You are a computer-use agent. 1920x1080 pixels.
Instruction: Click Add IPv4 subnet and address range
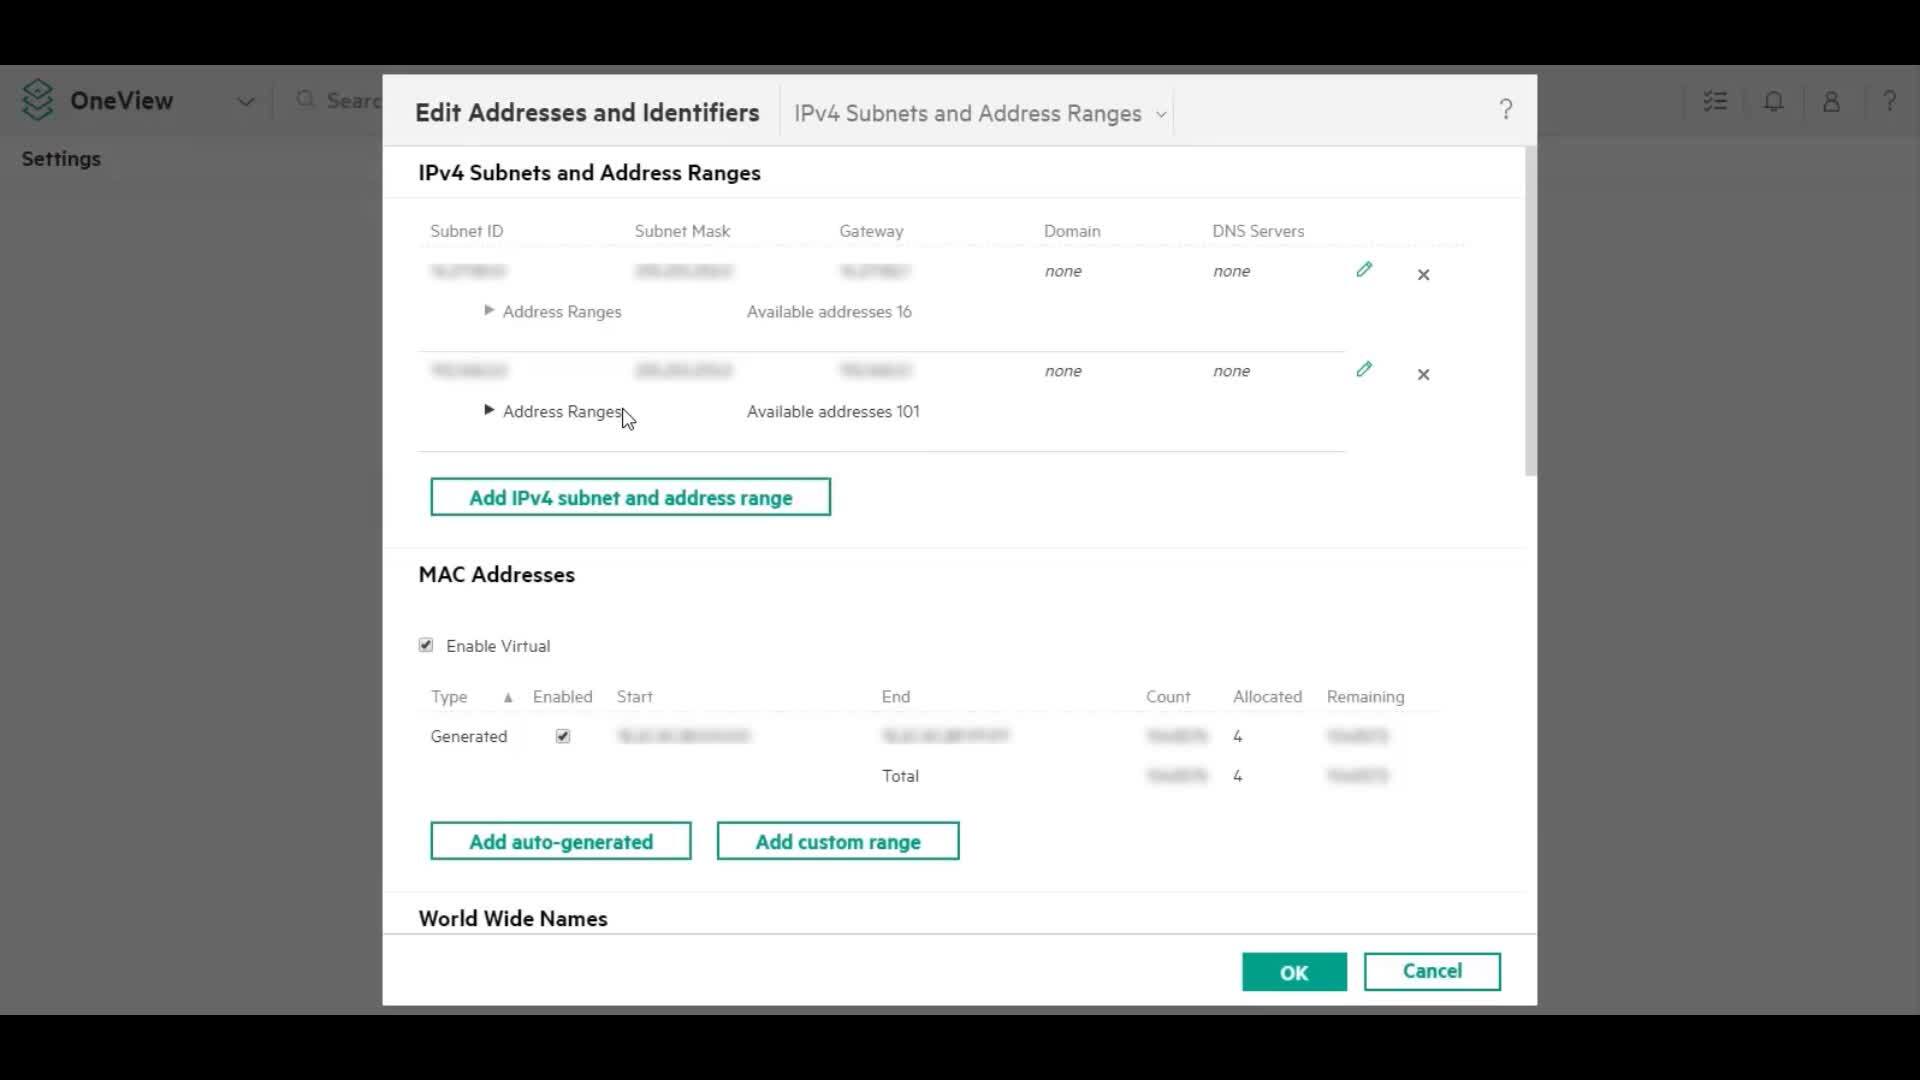pyautogui.click(x=630, y=497)
